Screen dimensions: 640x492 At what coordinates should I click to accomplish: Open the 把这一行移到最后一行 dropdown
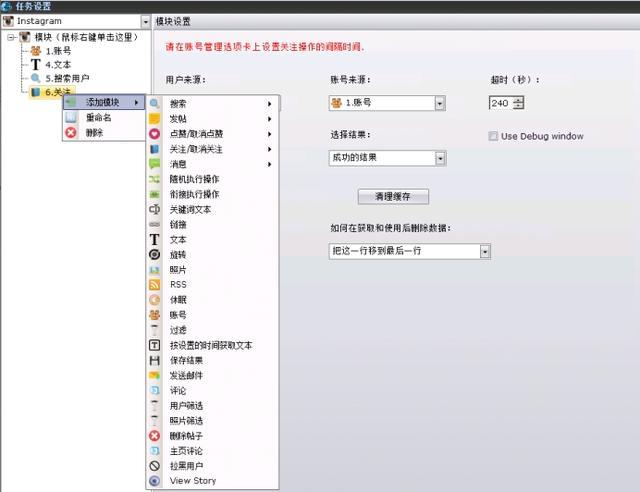[484, 252]
